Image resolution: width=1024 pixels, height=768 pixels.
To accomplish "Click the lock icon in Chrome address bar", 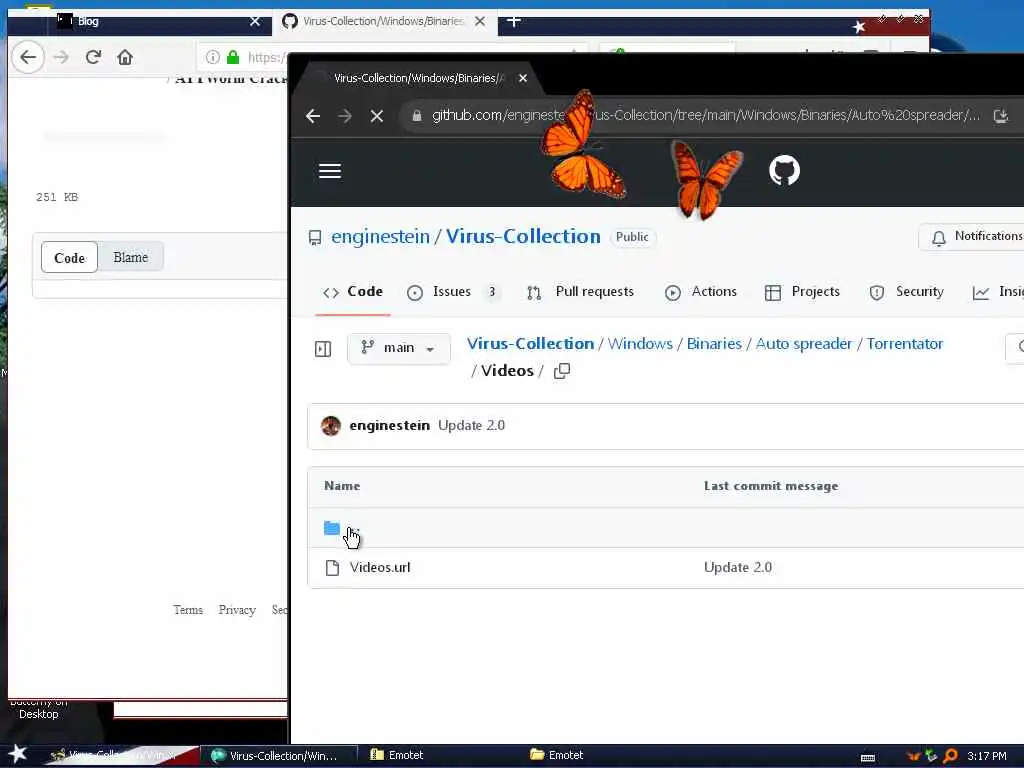I will click(x=417, y=116).
